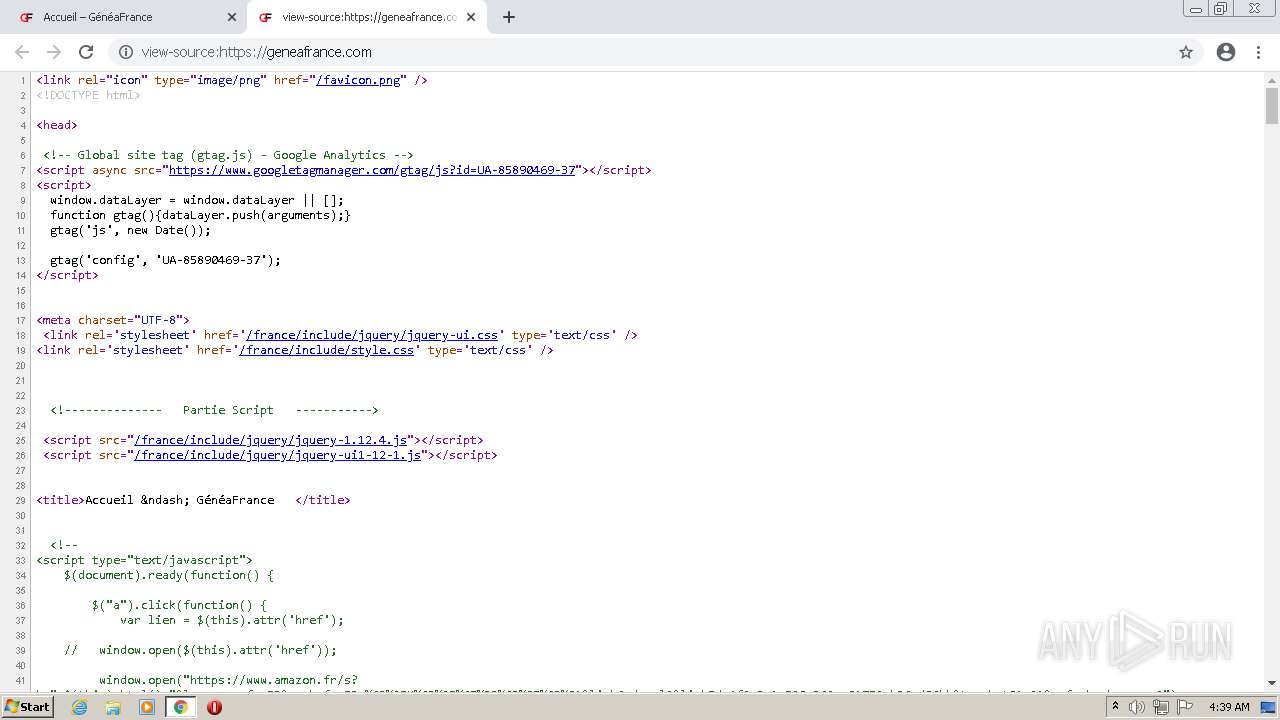Click the Global site tag comment line
1280x720 pixels.
point(228,155)
